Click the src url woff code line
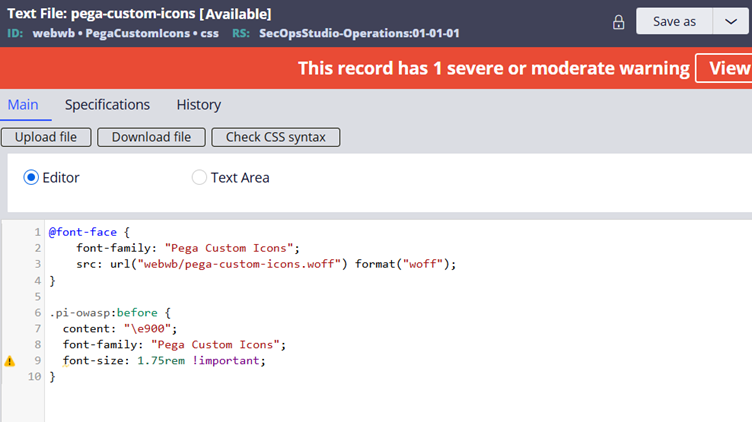Screen dimensions: 752x422 tap(265, 264)
